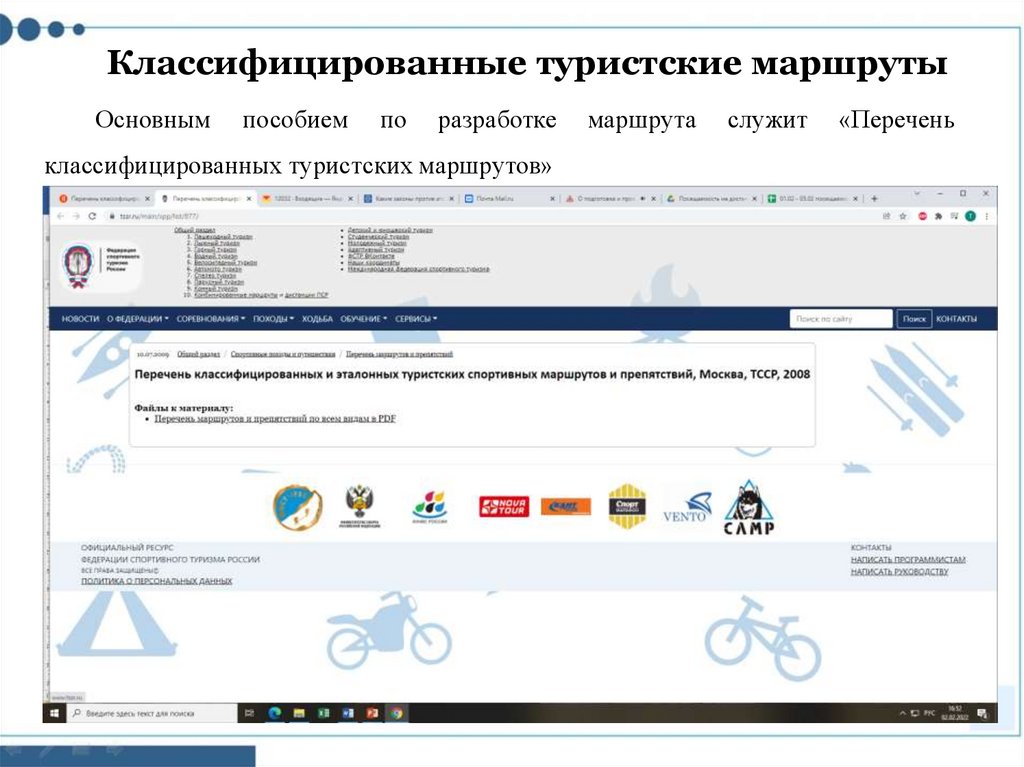Click the НАПИСАТЬ ПРОГРАММИСТАМ footer link
Viewport: 1024px width, 767px height.
pyautogui.click(x=908, y=560)
